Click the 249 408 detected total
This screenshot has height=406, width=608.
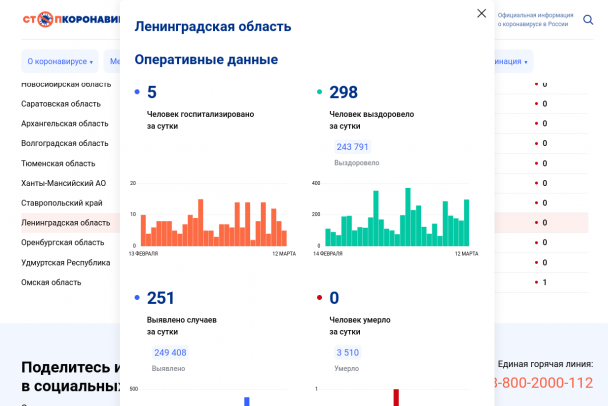tap(170, 352)
